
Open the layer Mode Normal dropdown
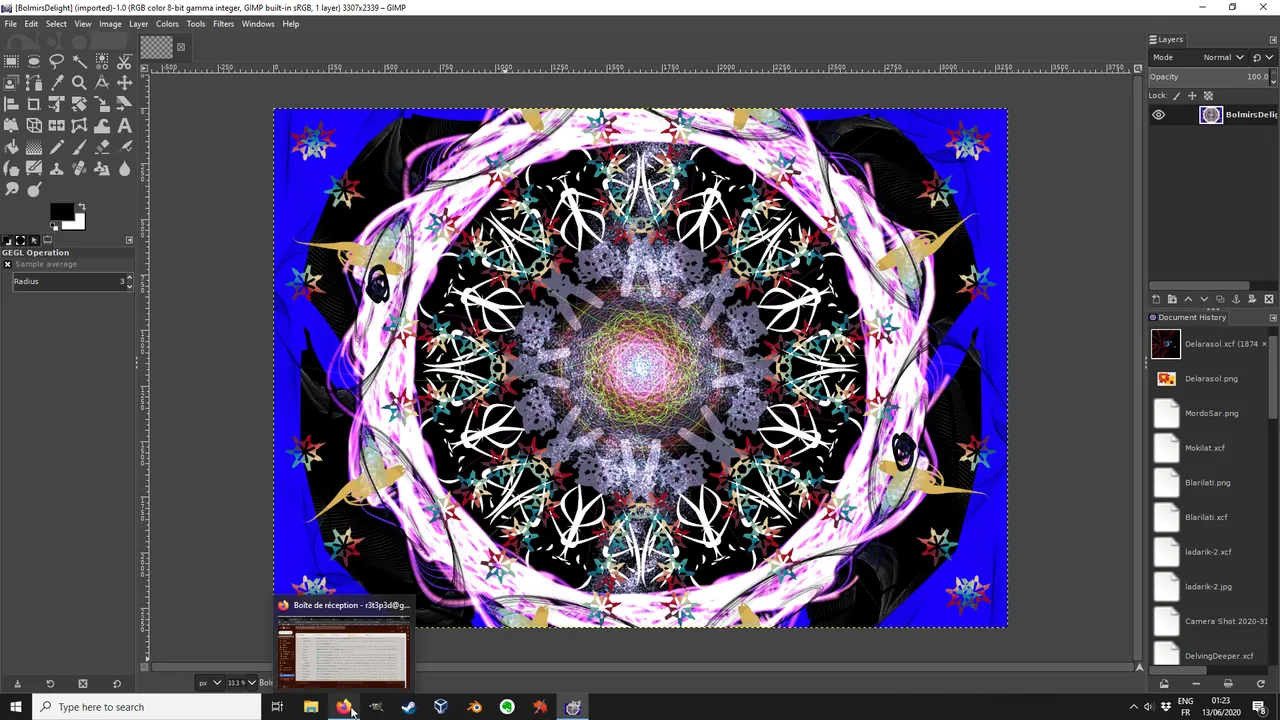1198,57
